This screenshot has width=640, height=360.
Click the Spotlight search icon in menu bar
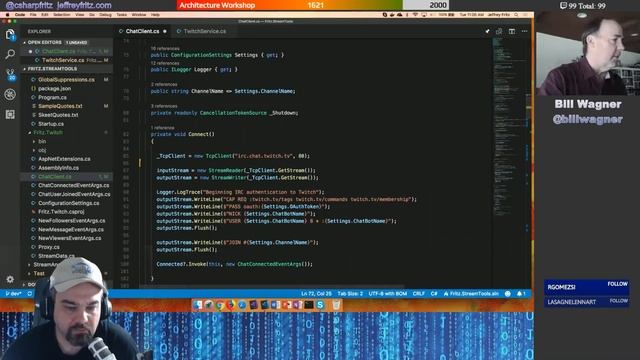[x=516, y=15]
